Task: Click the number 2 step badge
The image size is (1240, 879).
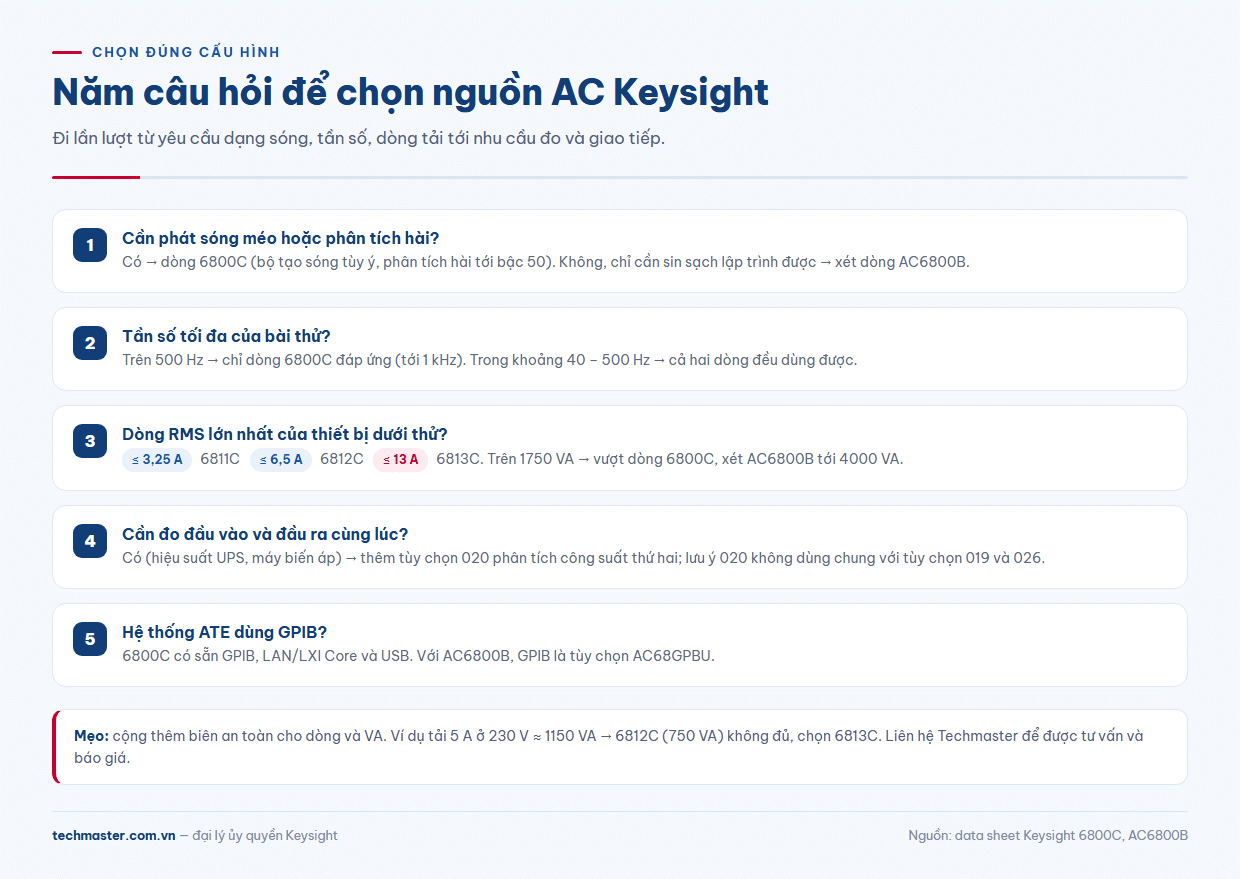Action: tap(90, 343)
